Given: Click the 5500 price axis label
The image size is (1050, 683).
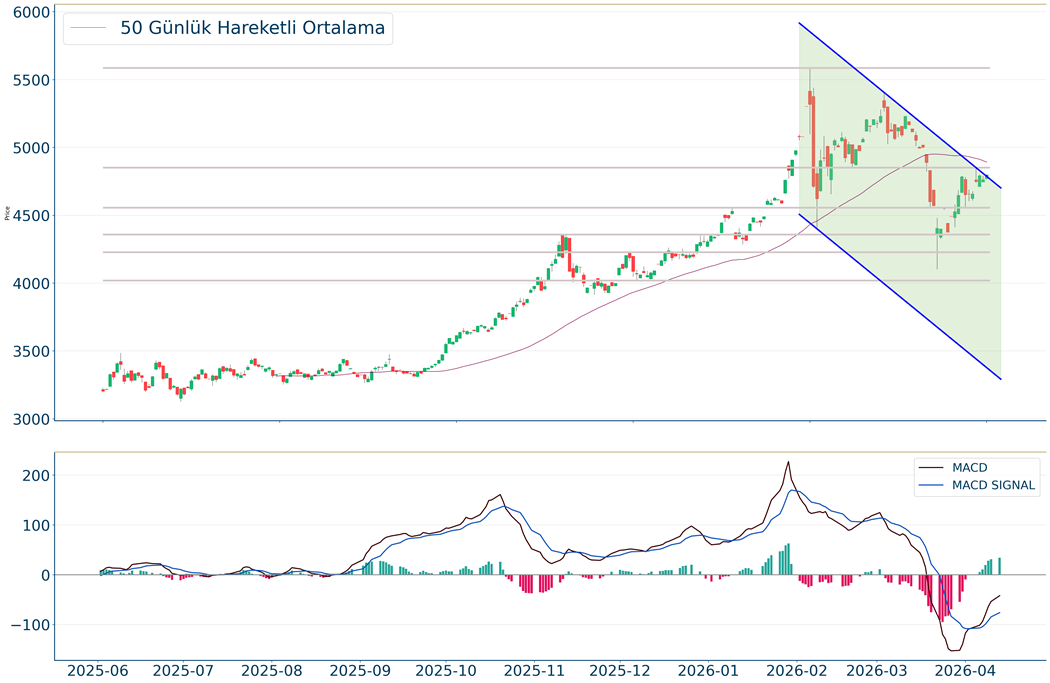Looking at the screenshot, I should [x=32, y=80].
